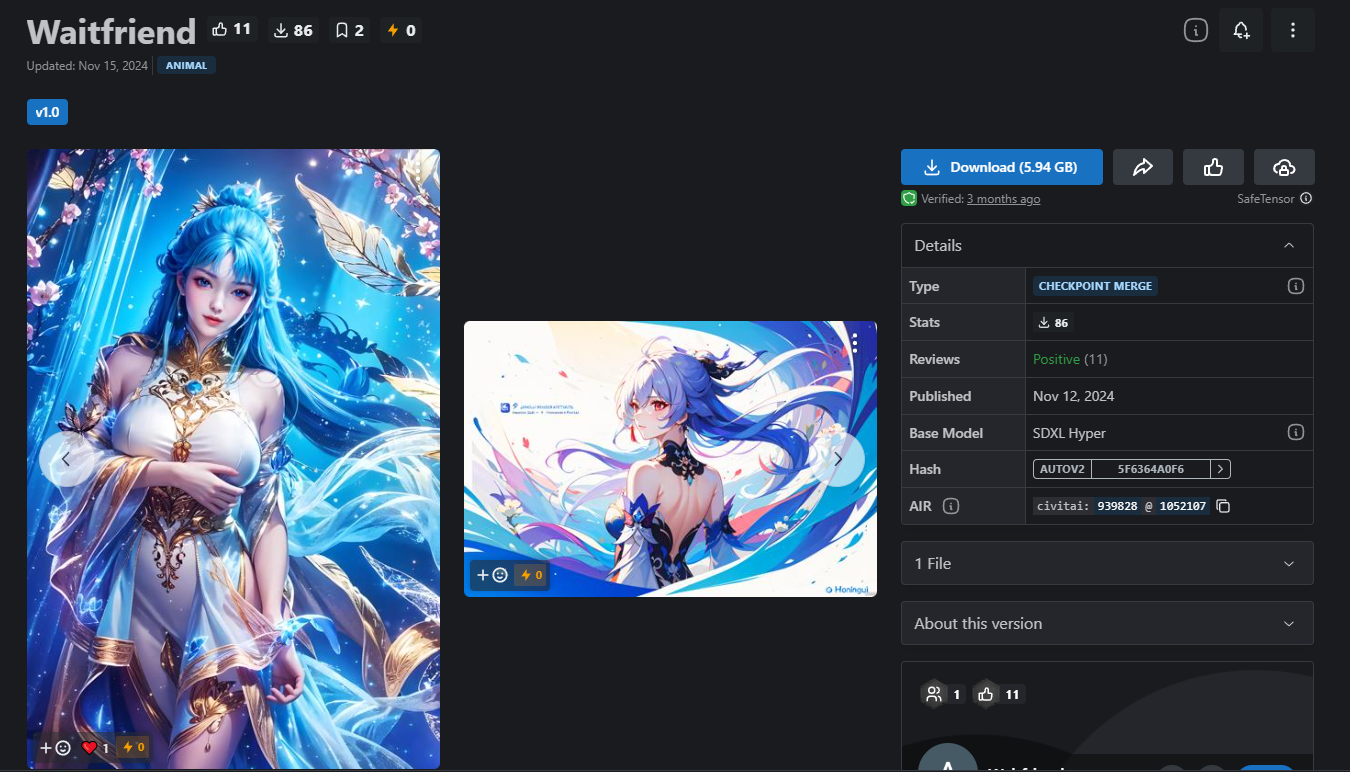Click the SDXL Hyper base model value
Viewport: 1350px width, 772px height.
pos(1069,433)
